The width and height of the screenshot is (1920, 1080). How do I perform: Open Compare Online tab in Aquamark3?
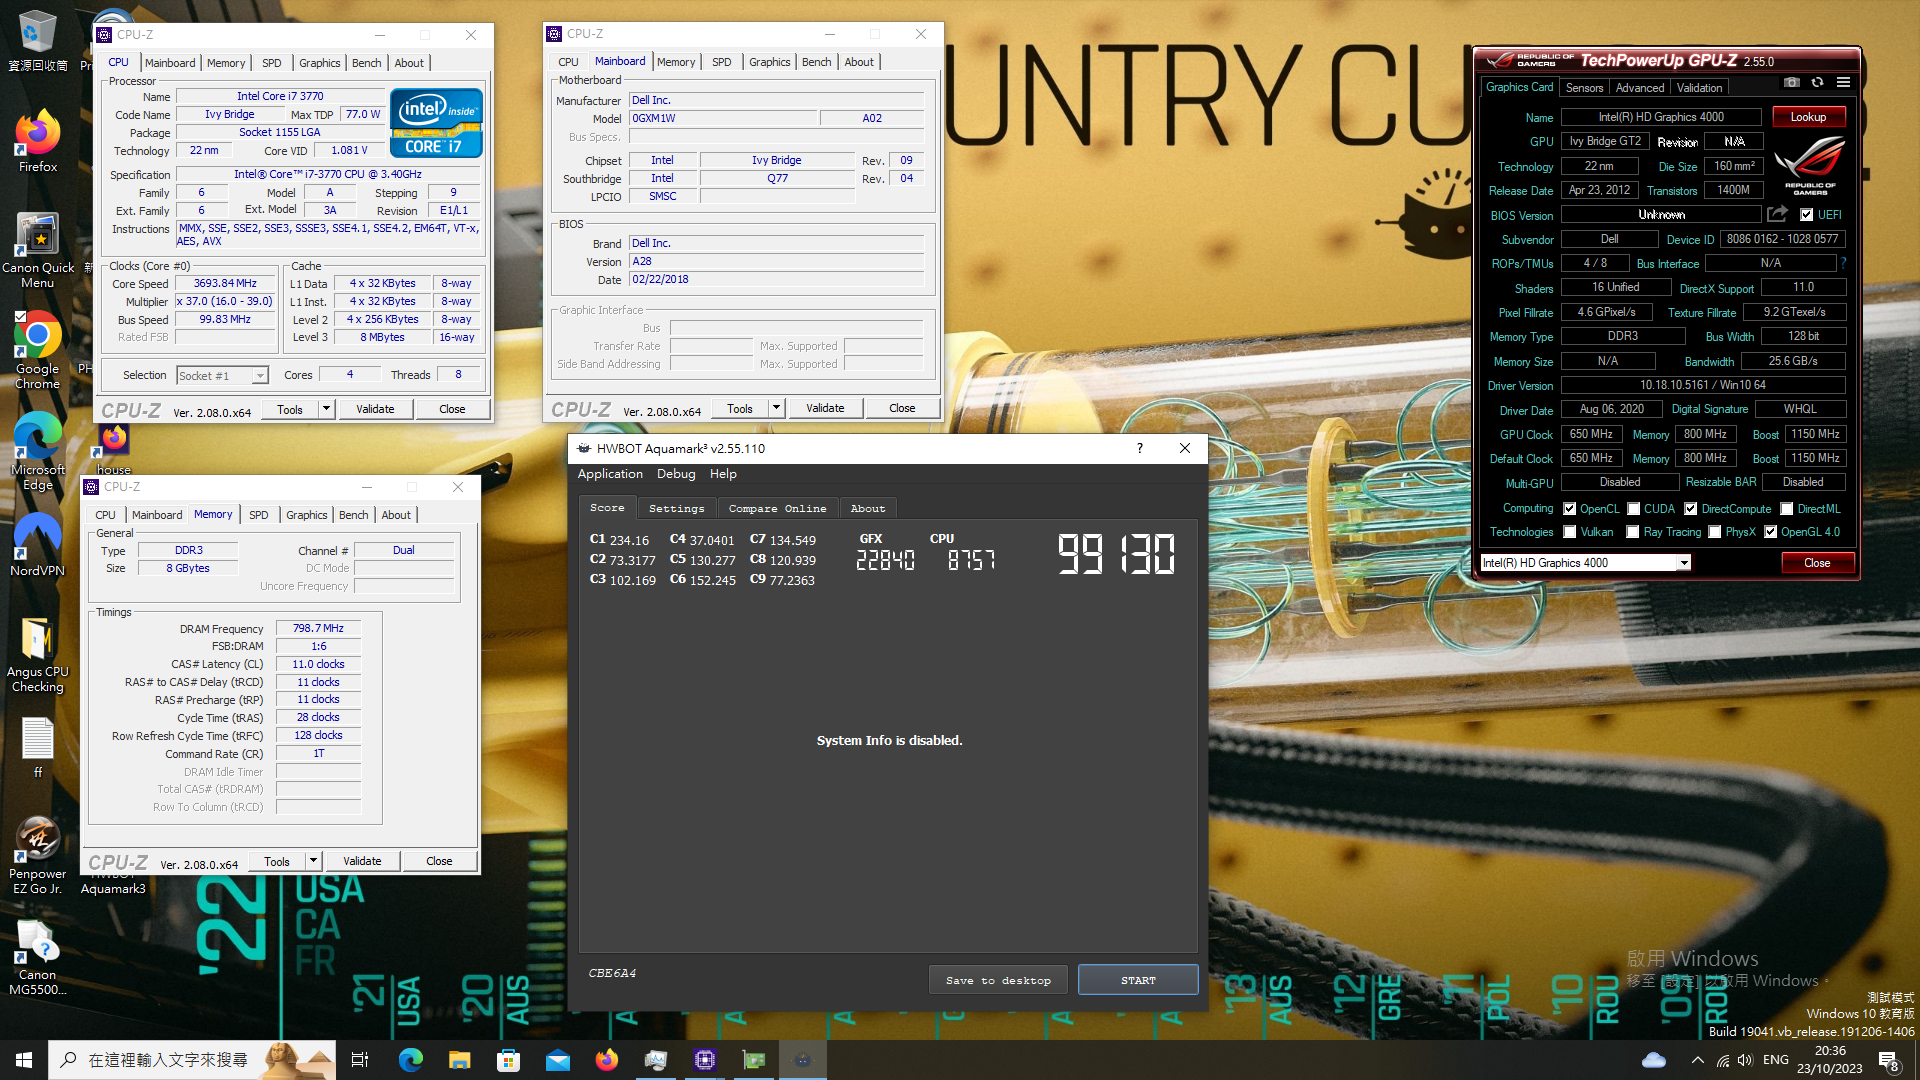[x=777, y=508]
